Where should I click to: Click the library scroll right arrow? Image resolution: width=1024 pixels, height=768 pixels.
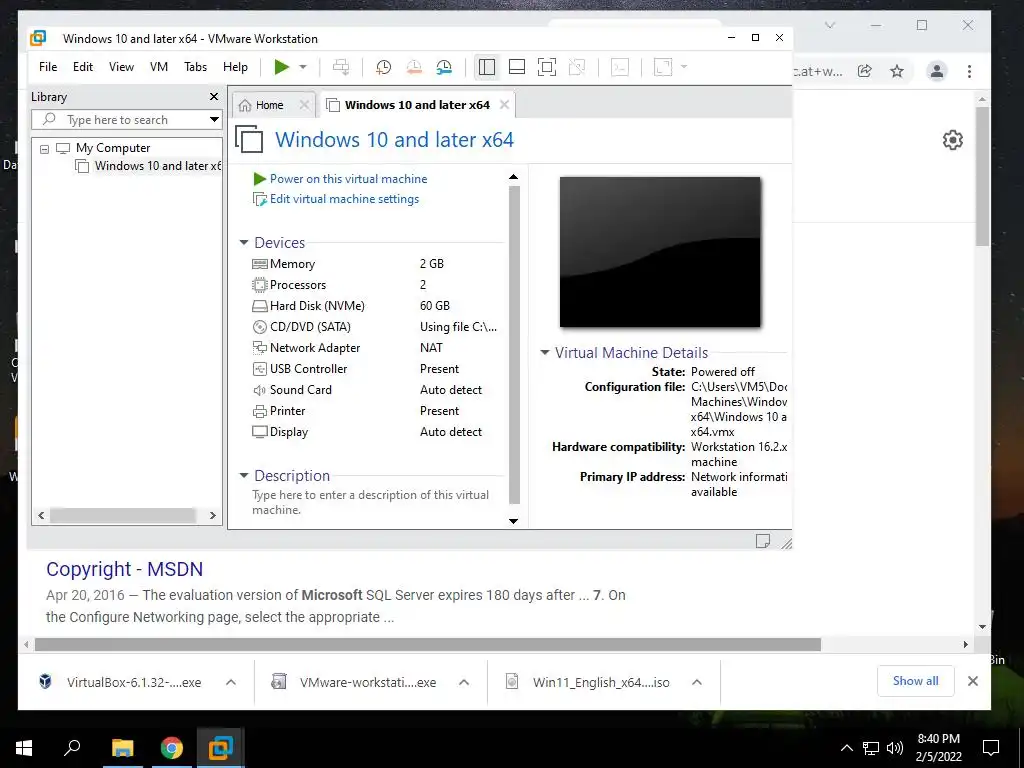[212, 515]
